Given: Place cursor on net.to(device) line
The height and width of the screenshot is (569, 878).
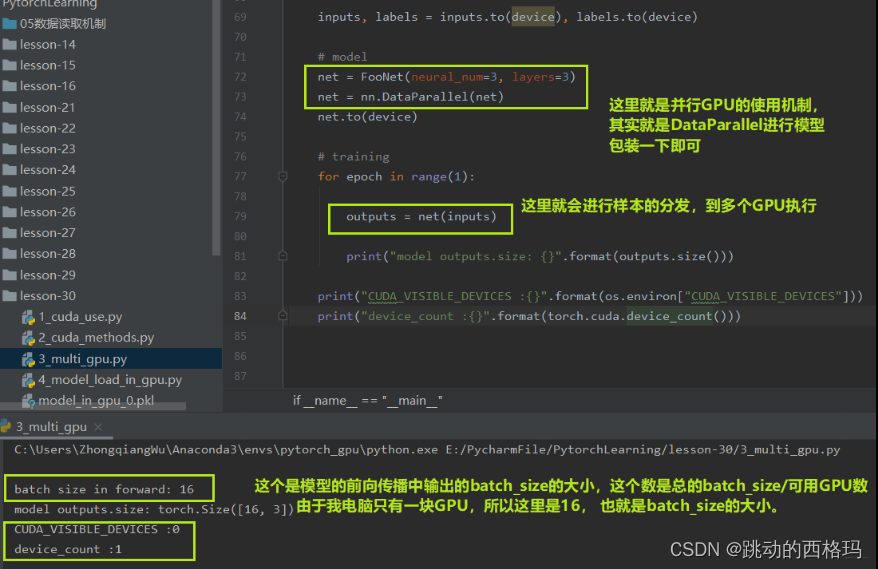Looking at the screenshot, I should [367, 117].
